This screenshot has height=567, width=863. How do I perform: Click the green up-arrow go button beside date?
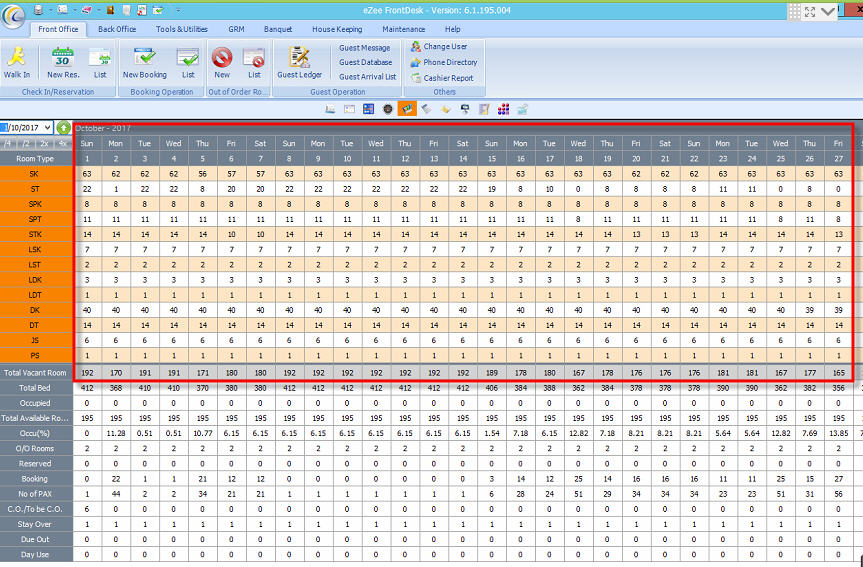[63, 128]
